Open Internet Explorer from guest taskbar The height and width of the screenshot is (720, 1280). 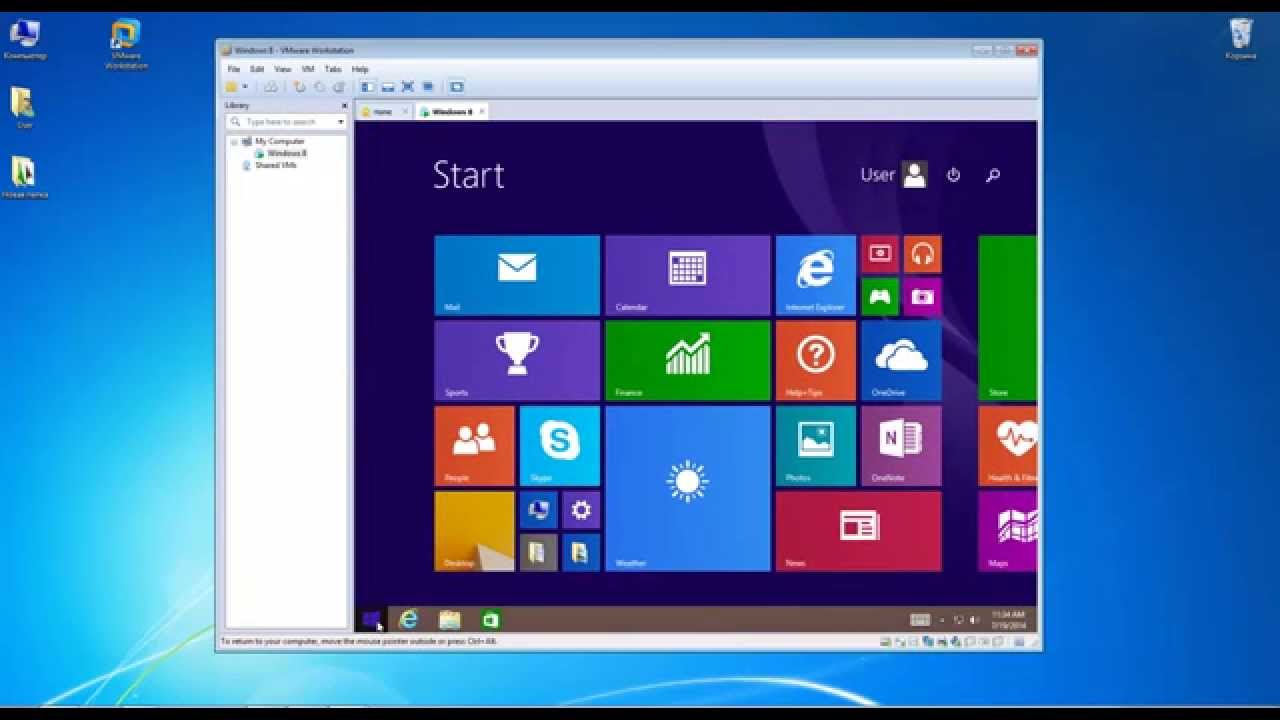408,620
